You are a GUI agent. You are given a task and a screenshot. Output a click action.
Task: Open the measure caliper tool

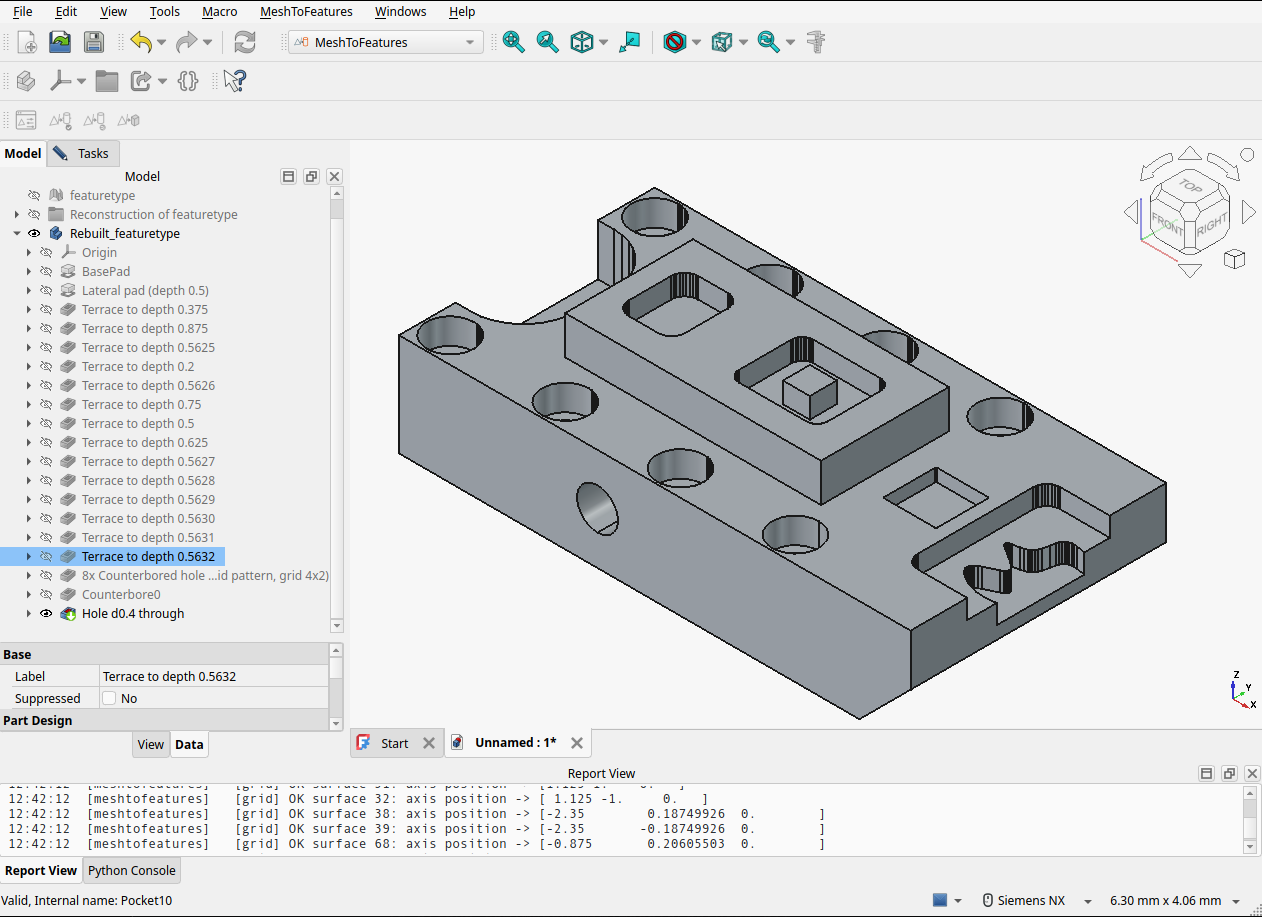816,42
